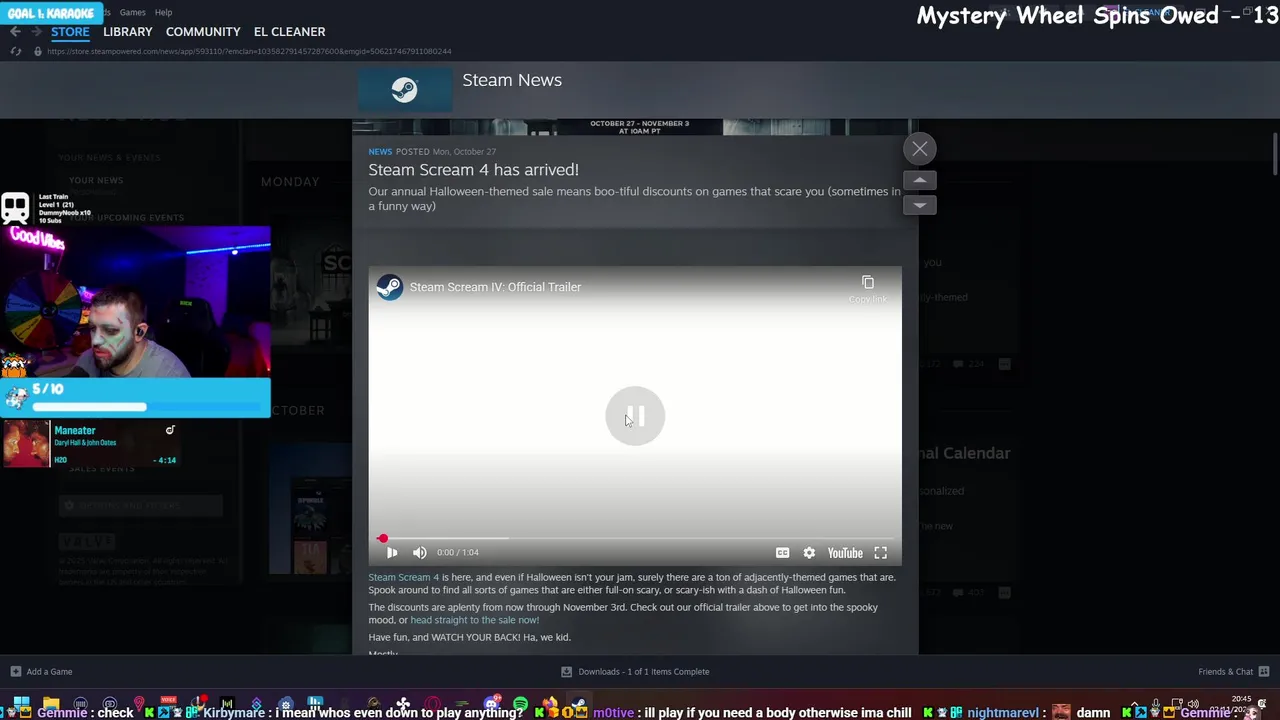Screen dimensions: 1280x720
Task: Follow 'head straight to the sale now!' link
Action: coord(475,620)
